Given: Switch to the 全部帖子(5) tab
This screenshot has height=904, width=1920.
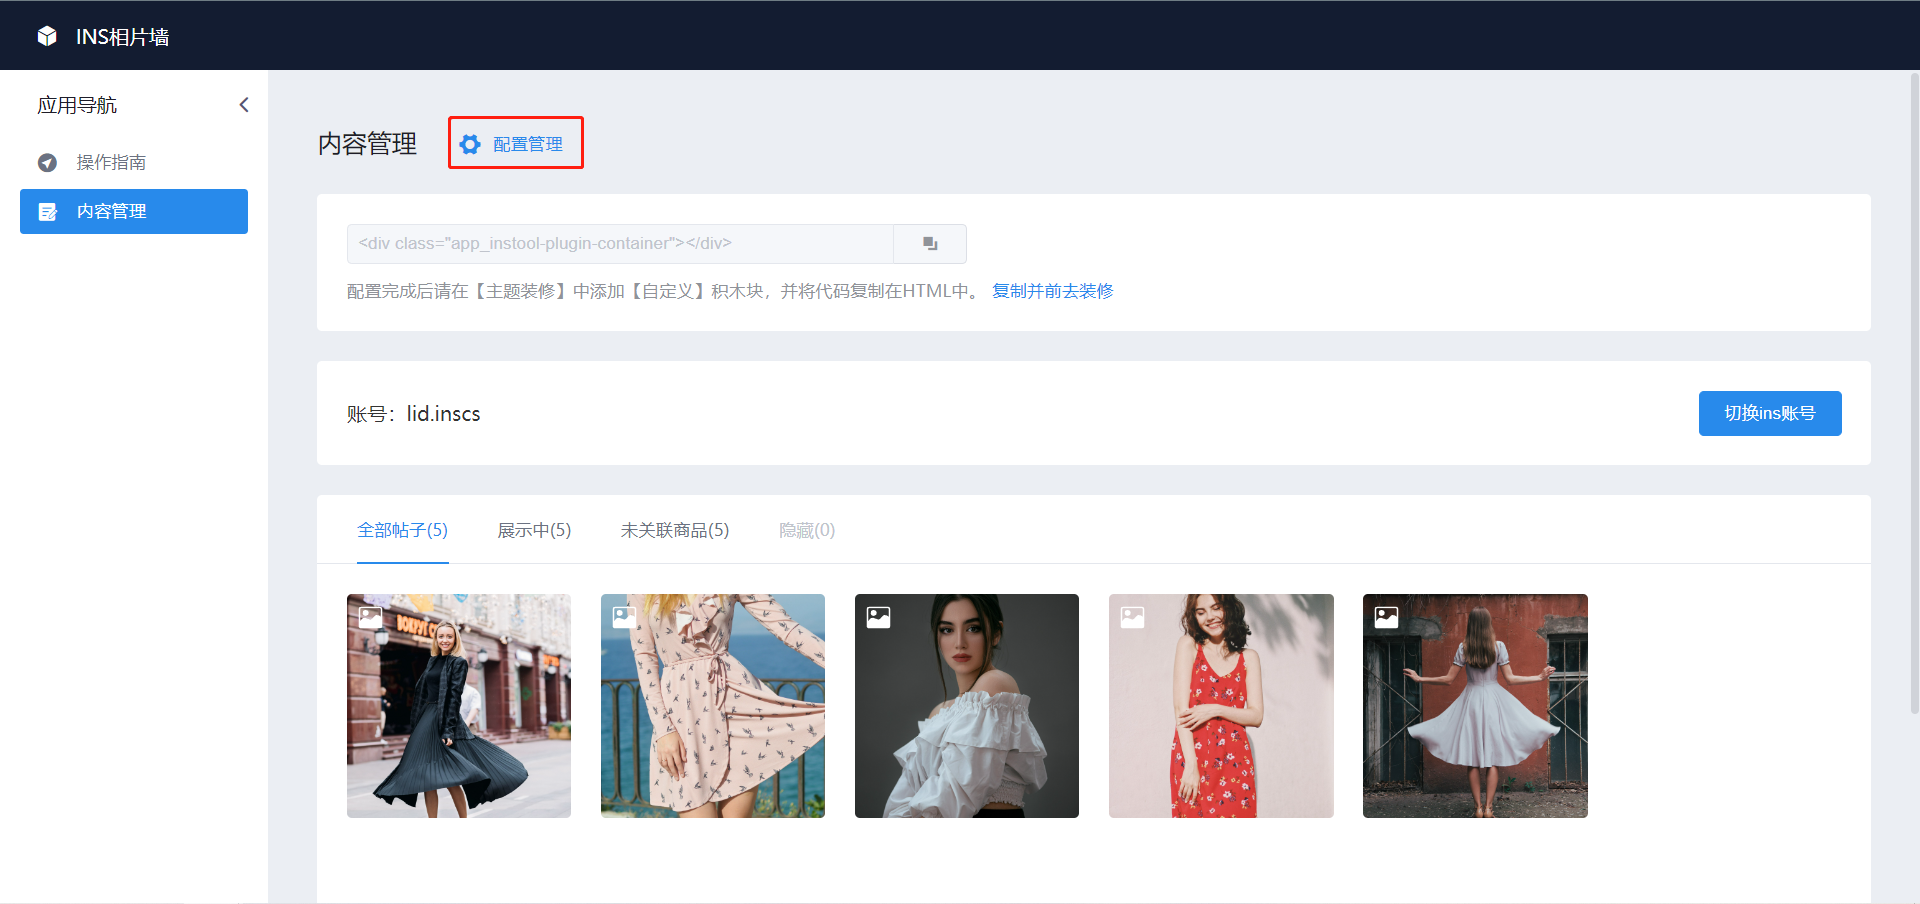Looking at the screenshot, I should click(x=403, y=530).
